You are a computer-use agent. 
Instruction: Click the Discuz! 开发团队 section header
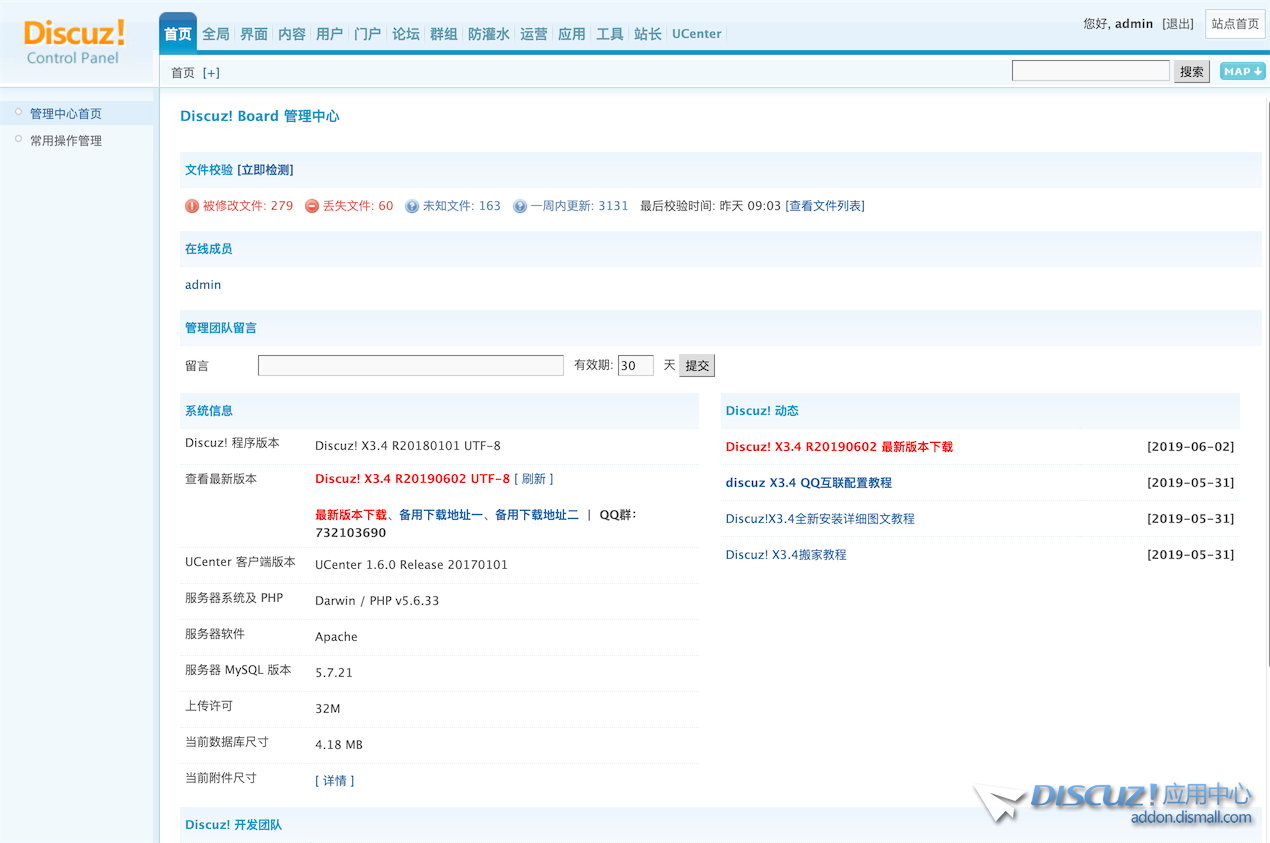click(233, 825)
